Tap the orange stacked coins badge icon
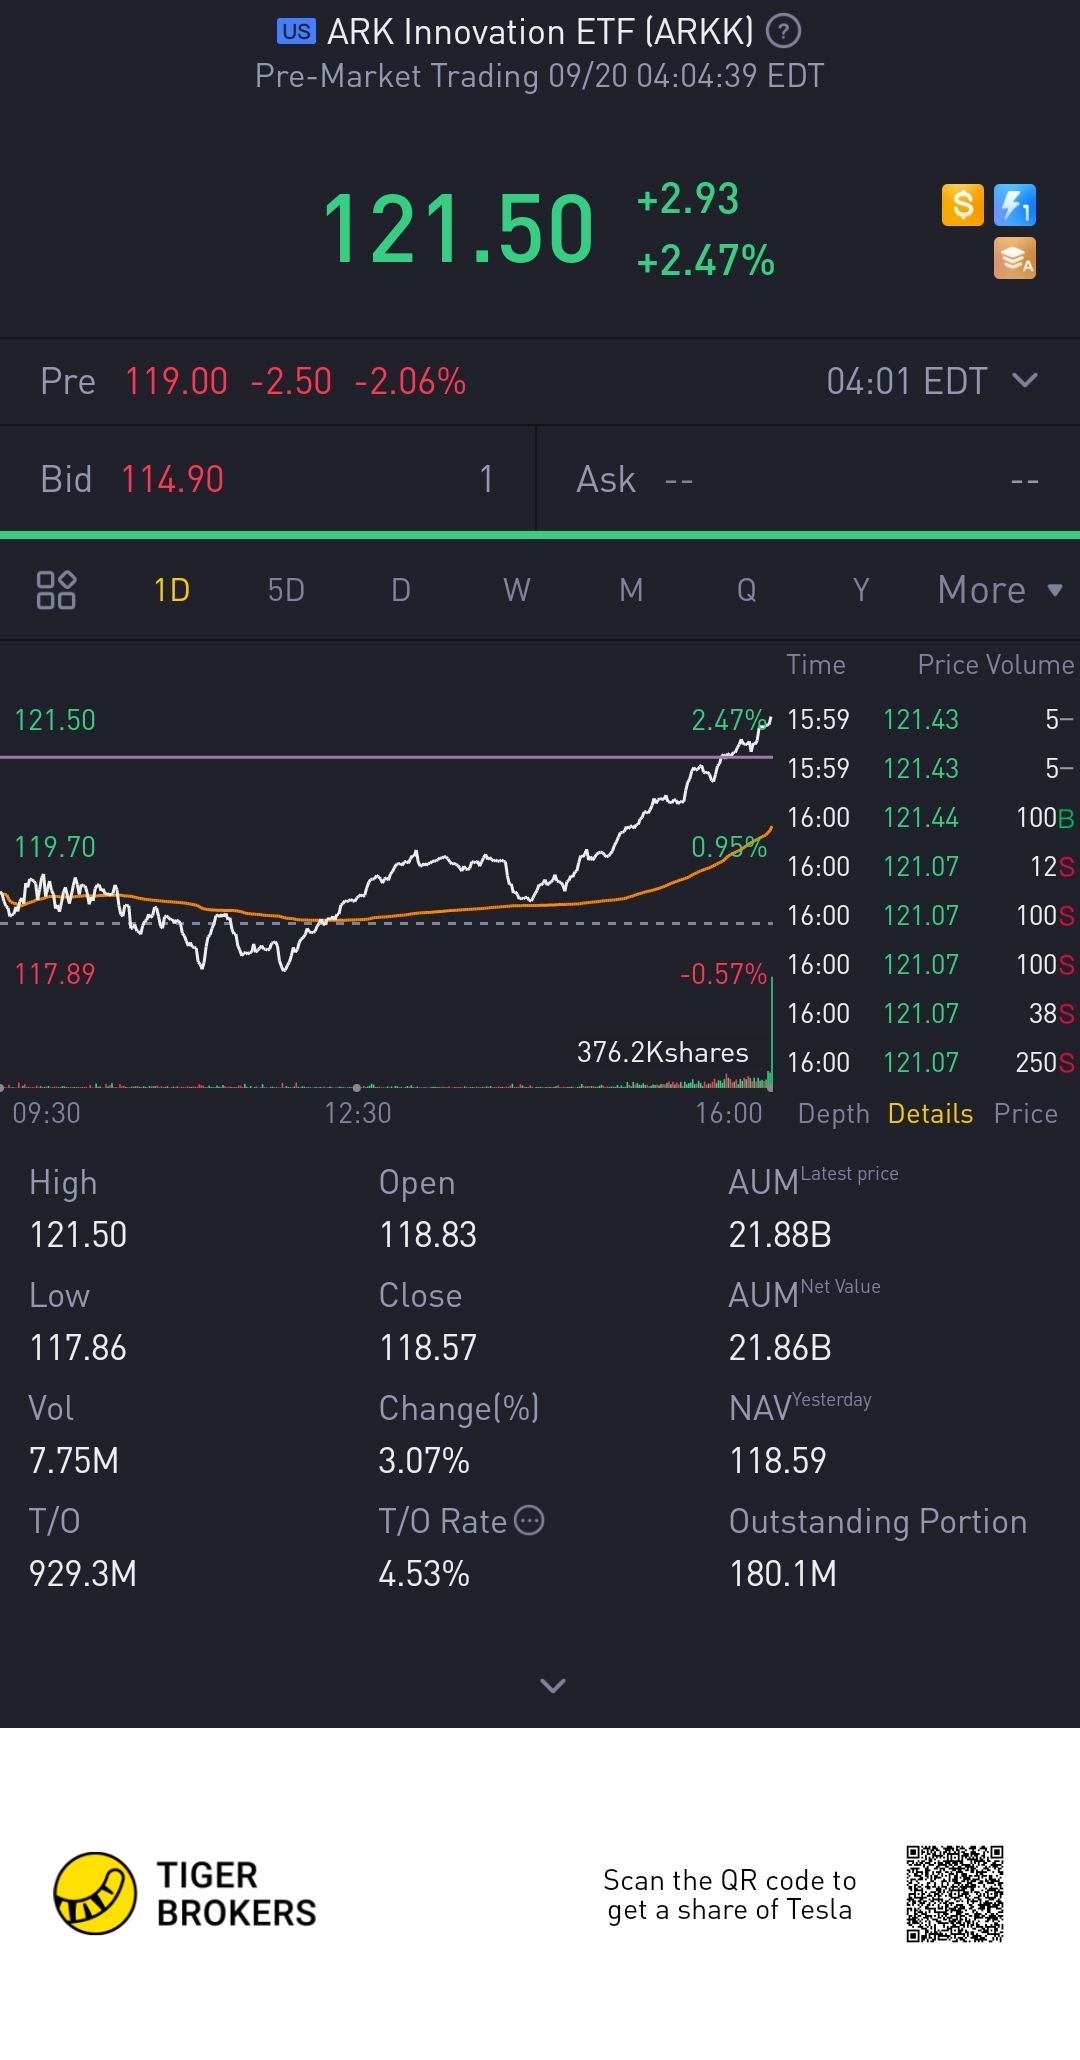 (x=1015, y=258)
